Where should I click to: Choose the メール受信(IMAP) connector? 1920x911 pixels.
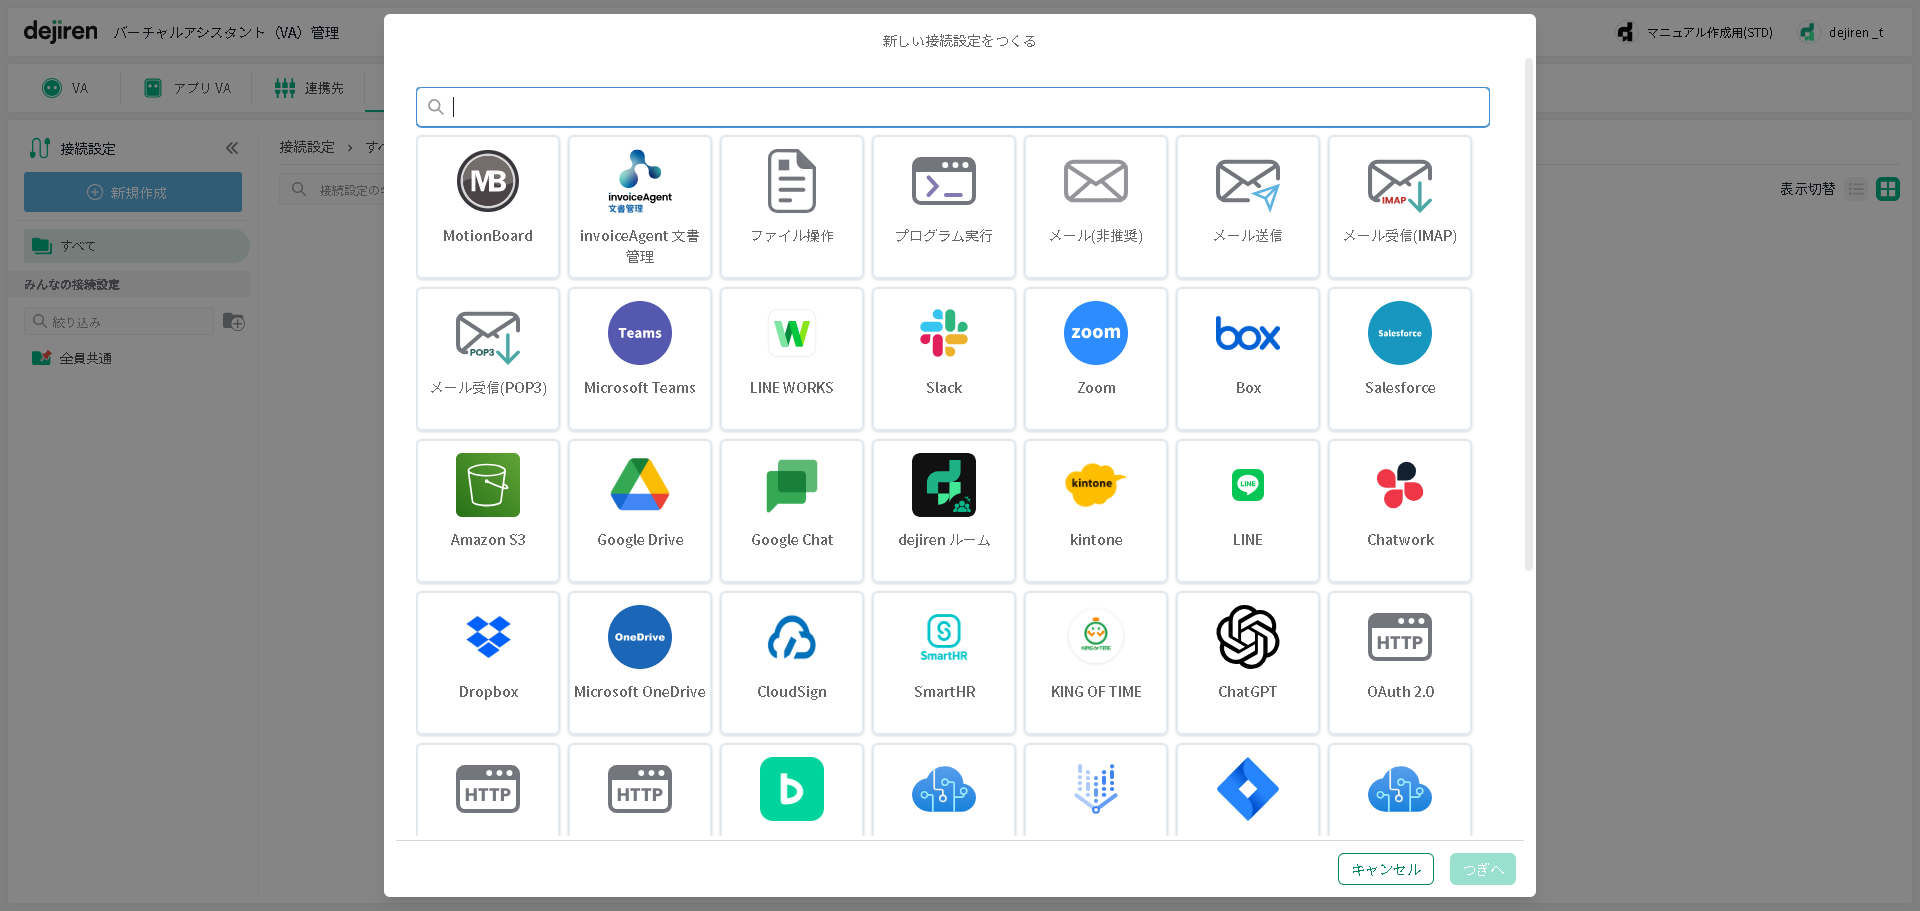tap(1399, 207)
